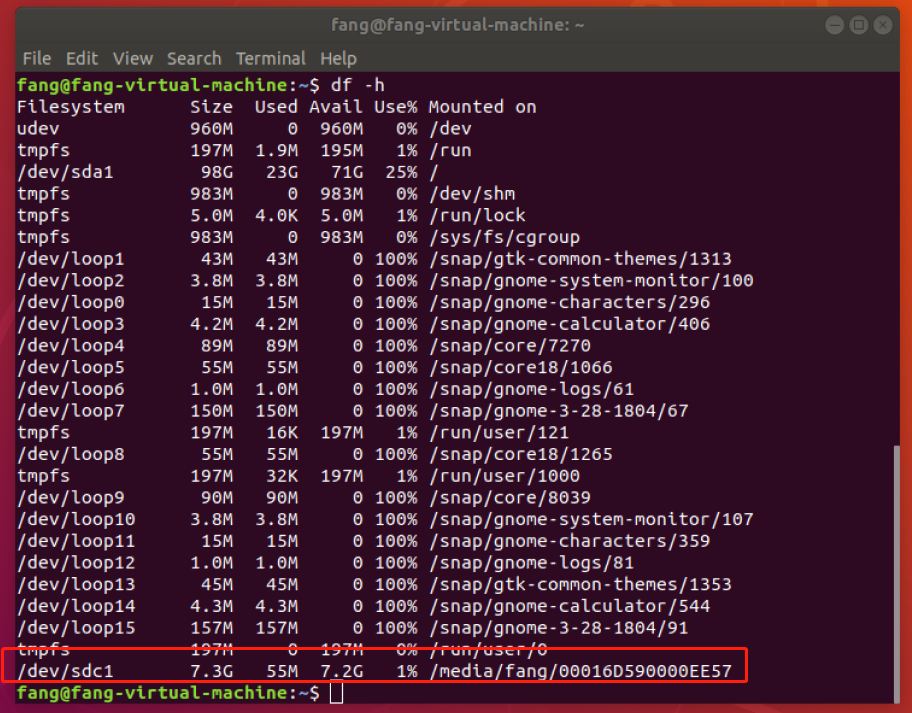912x713 pixels.
Task: Open the Search menu
Action: coord(194,58)
